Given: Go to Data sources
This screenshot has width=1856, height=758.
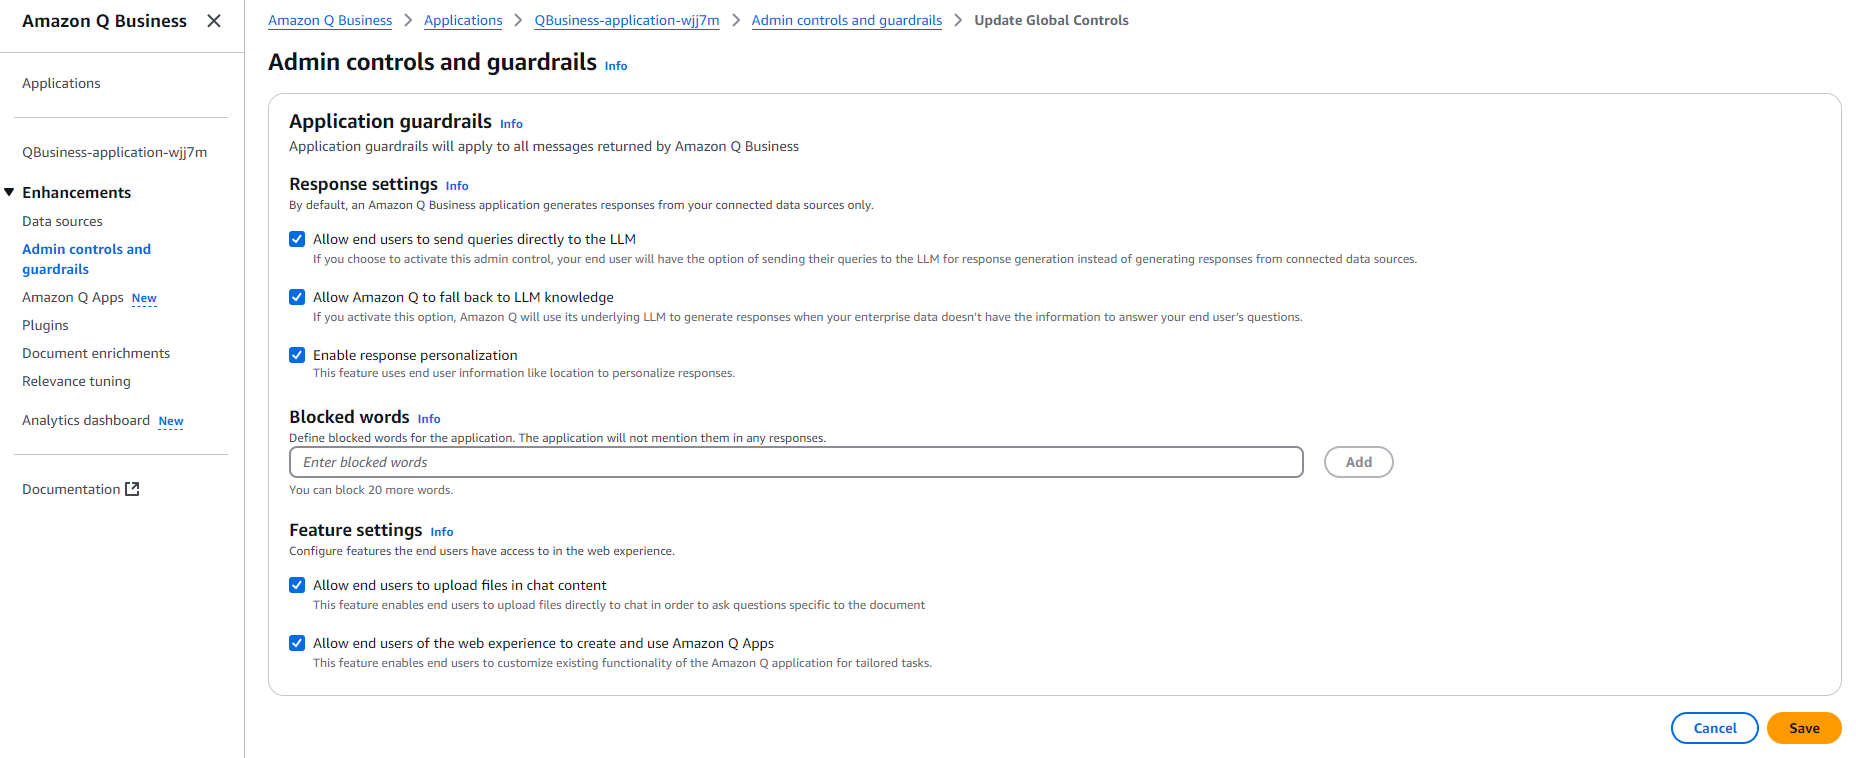Looking at the screenshot, I should tap(62, 221).
